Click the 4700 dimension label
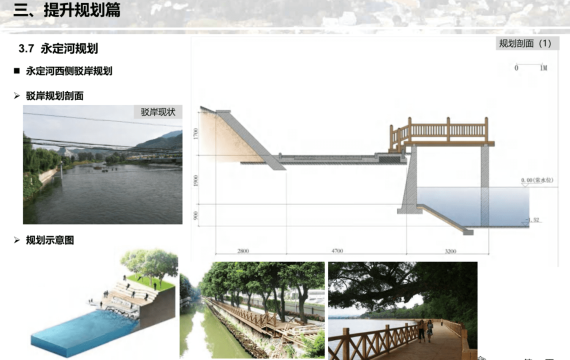570x360 pixels. (x=337, y=251)
